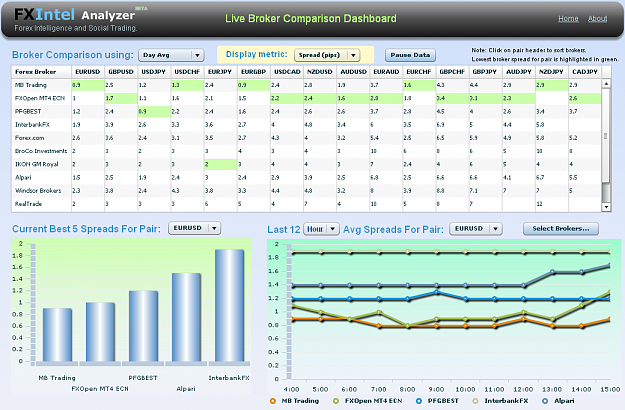The width and height of the screenshot is (625, 410).
Task: Click Alpari gray-blue legend marker
Action: (x=544, y=401)
